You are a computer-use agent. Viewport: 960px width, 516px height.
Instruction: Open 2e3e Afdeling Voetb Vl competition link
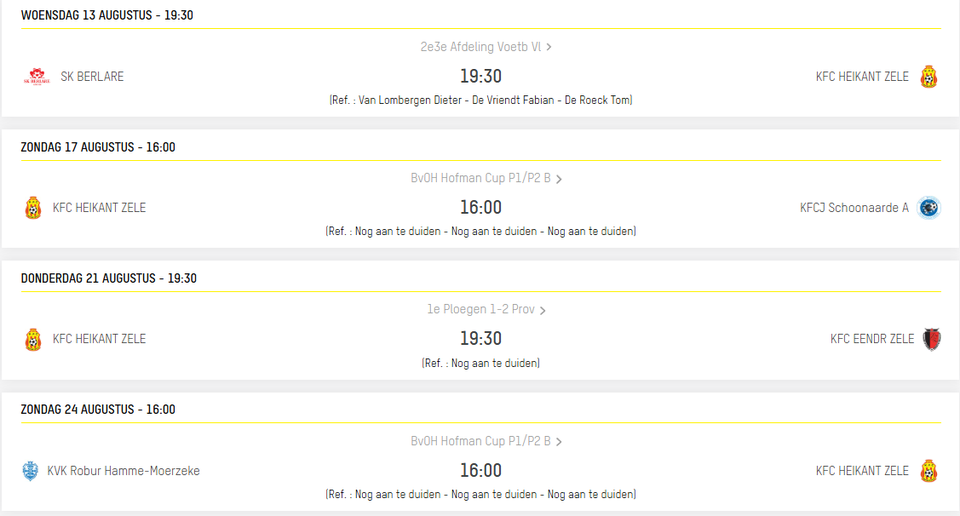(x=481, y=47)
